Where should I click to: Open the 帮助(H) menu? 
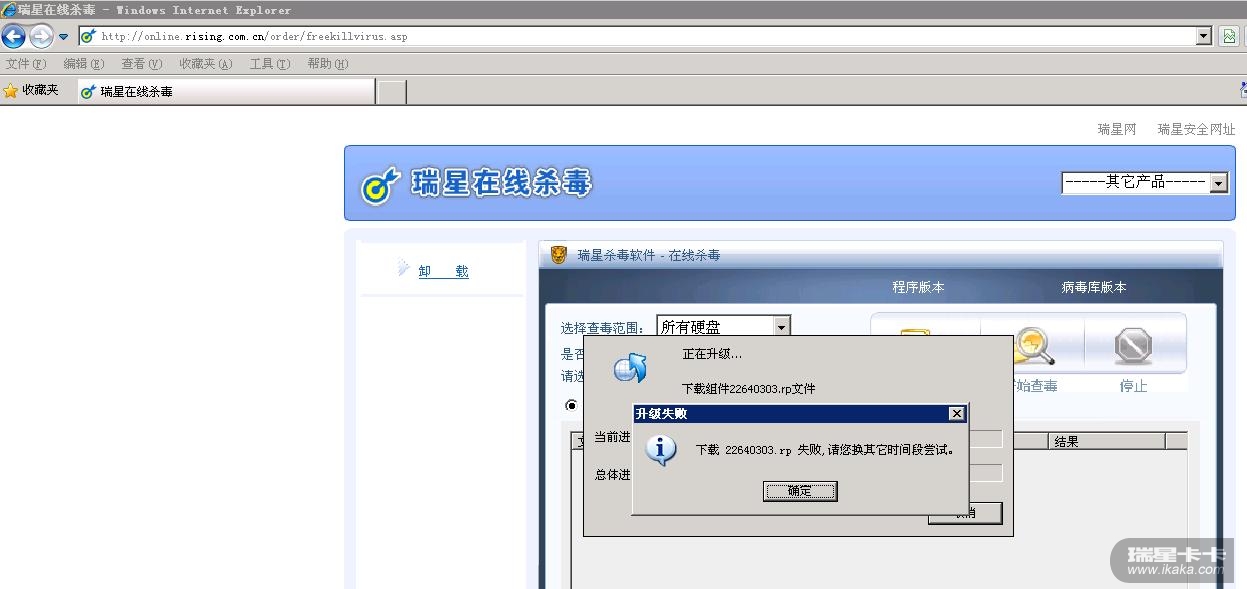point(328,64)
